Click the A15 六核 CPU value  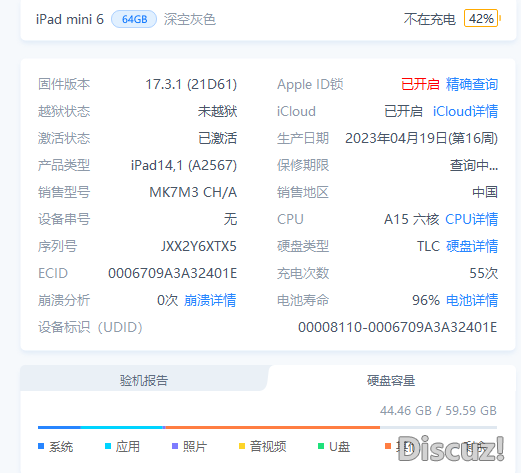(412, 219)
